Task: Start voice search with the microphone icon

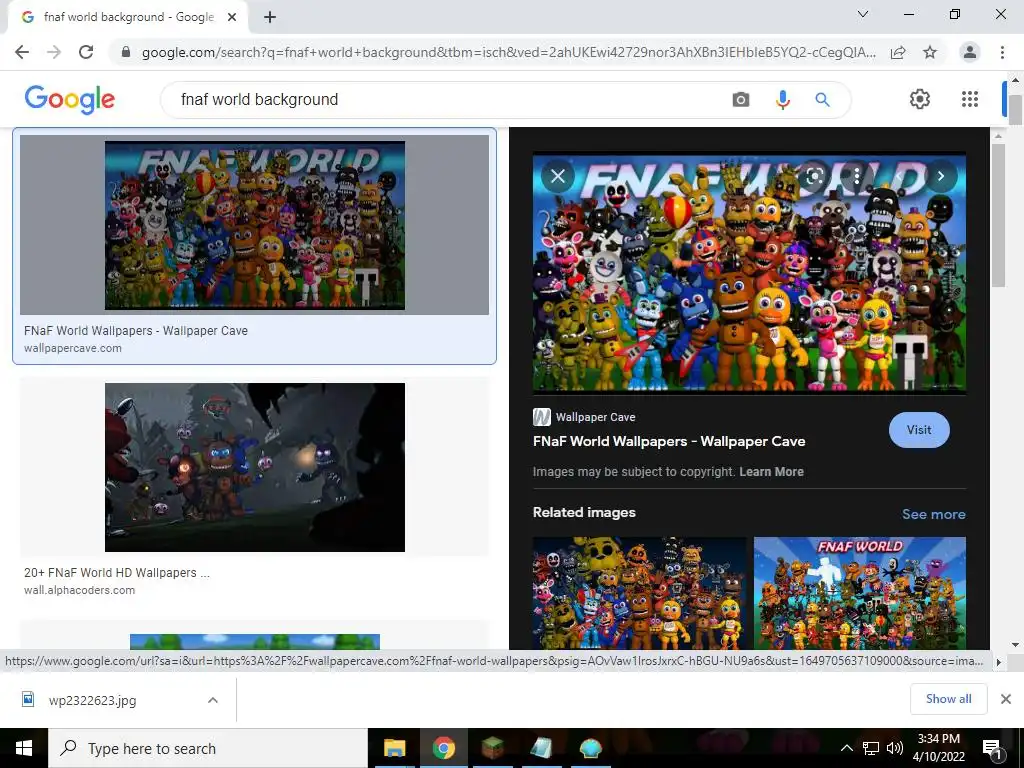Action: (782, 100)
